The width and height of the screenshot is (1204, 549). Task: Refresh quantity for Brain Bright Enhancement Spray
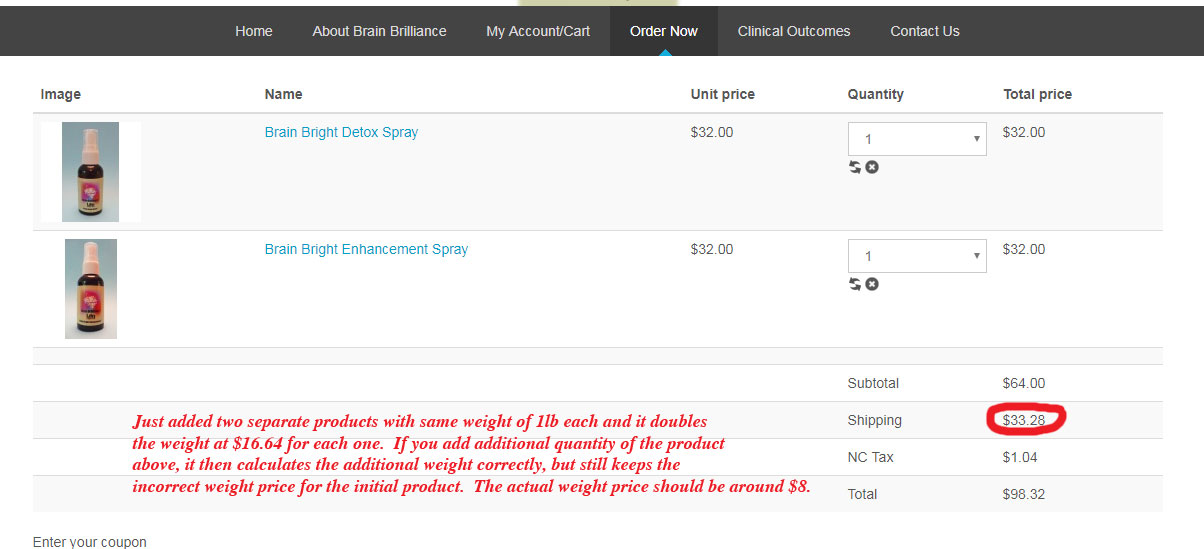[855, 284]
